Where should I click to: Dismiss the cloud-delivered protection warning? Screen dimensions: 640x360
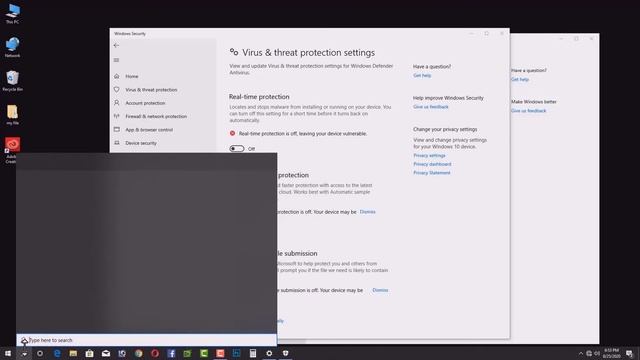[367, 212]
